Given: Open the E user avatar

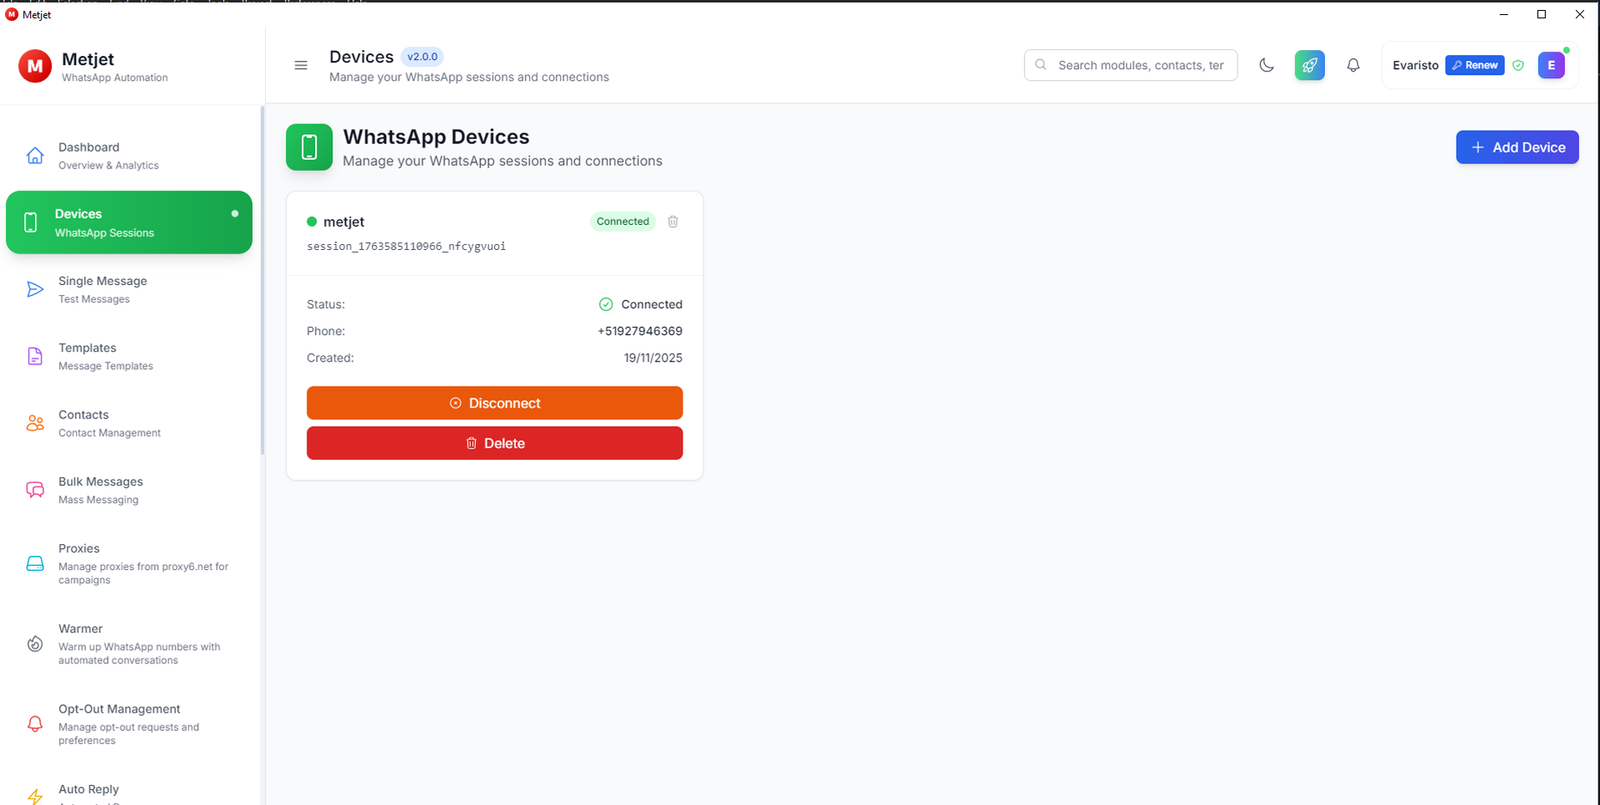Looking at the screenshot, I should (x=1551, y=65).
